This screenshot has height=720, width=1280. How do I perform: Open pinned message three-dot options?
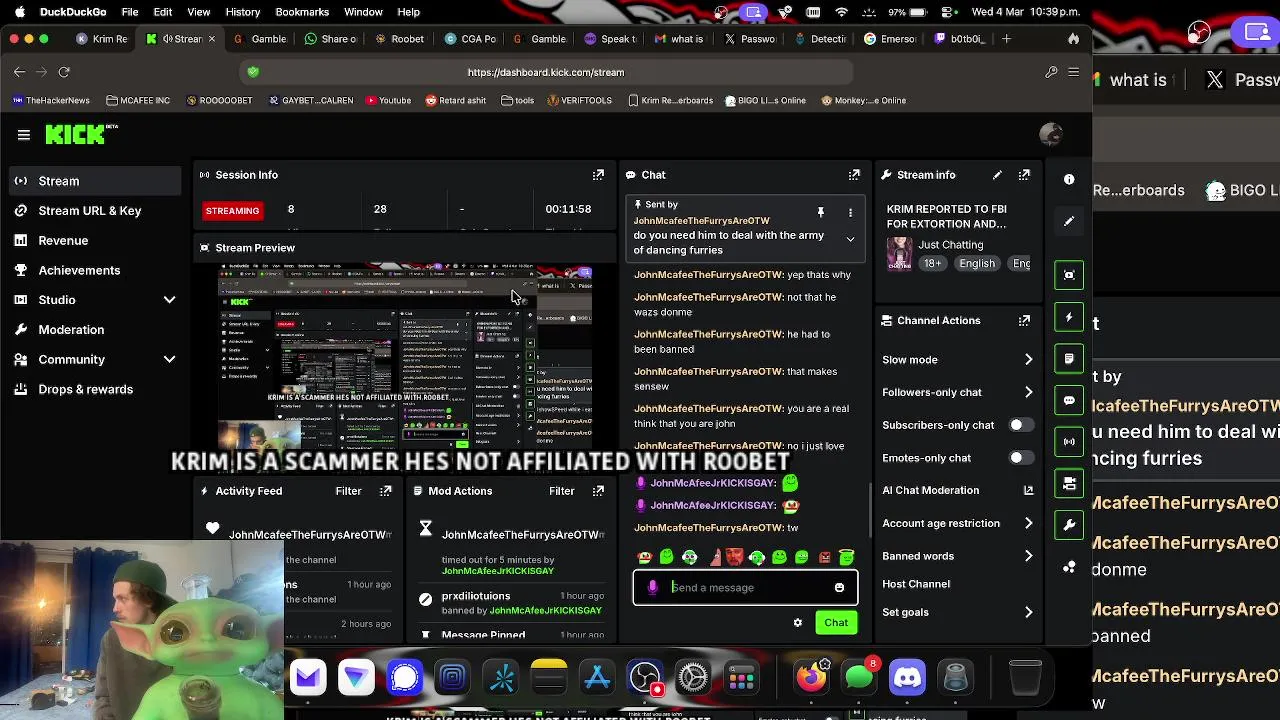pos(850,212)
